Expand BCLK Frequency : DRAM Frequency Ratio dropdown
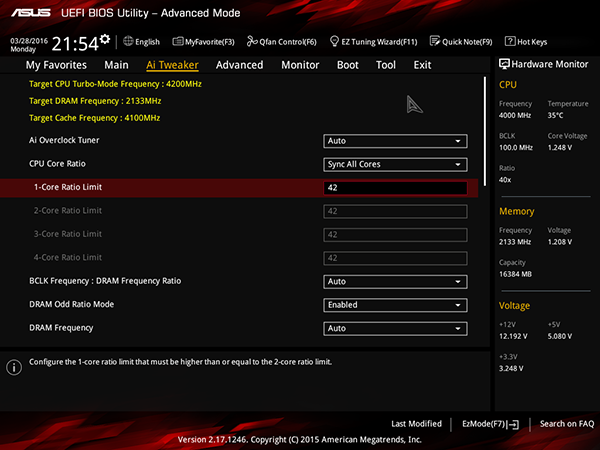 pyautogui.click(x=395, y=282)
